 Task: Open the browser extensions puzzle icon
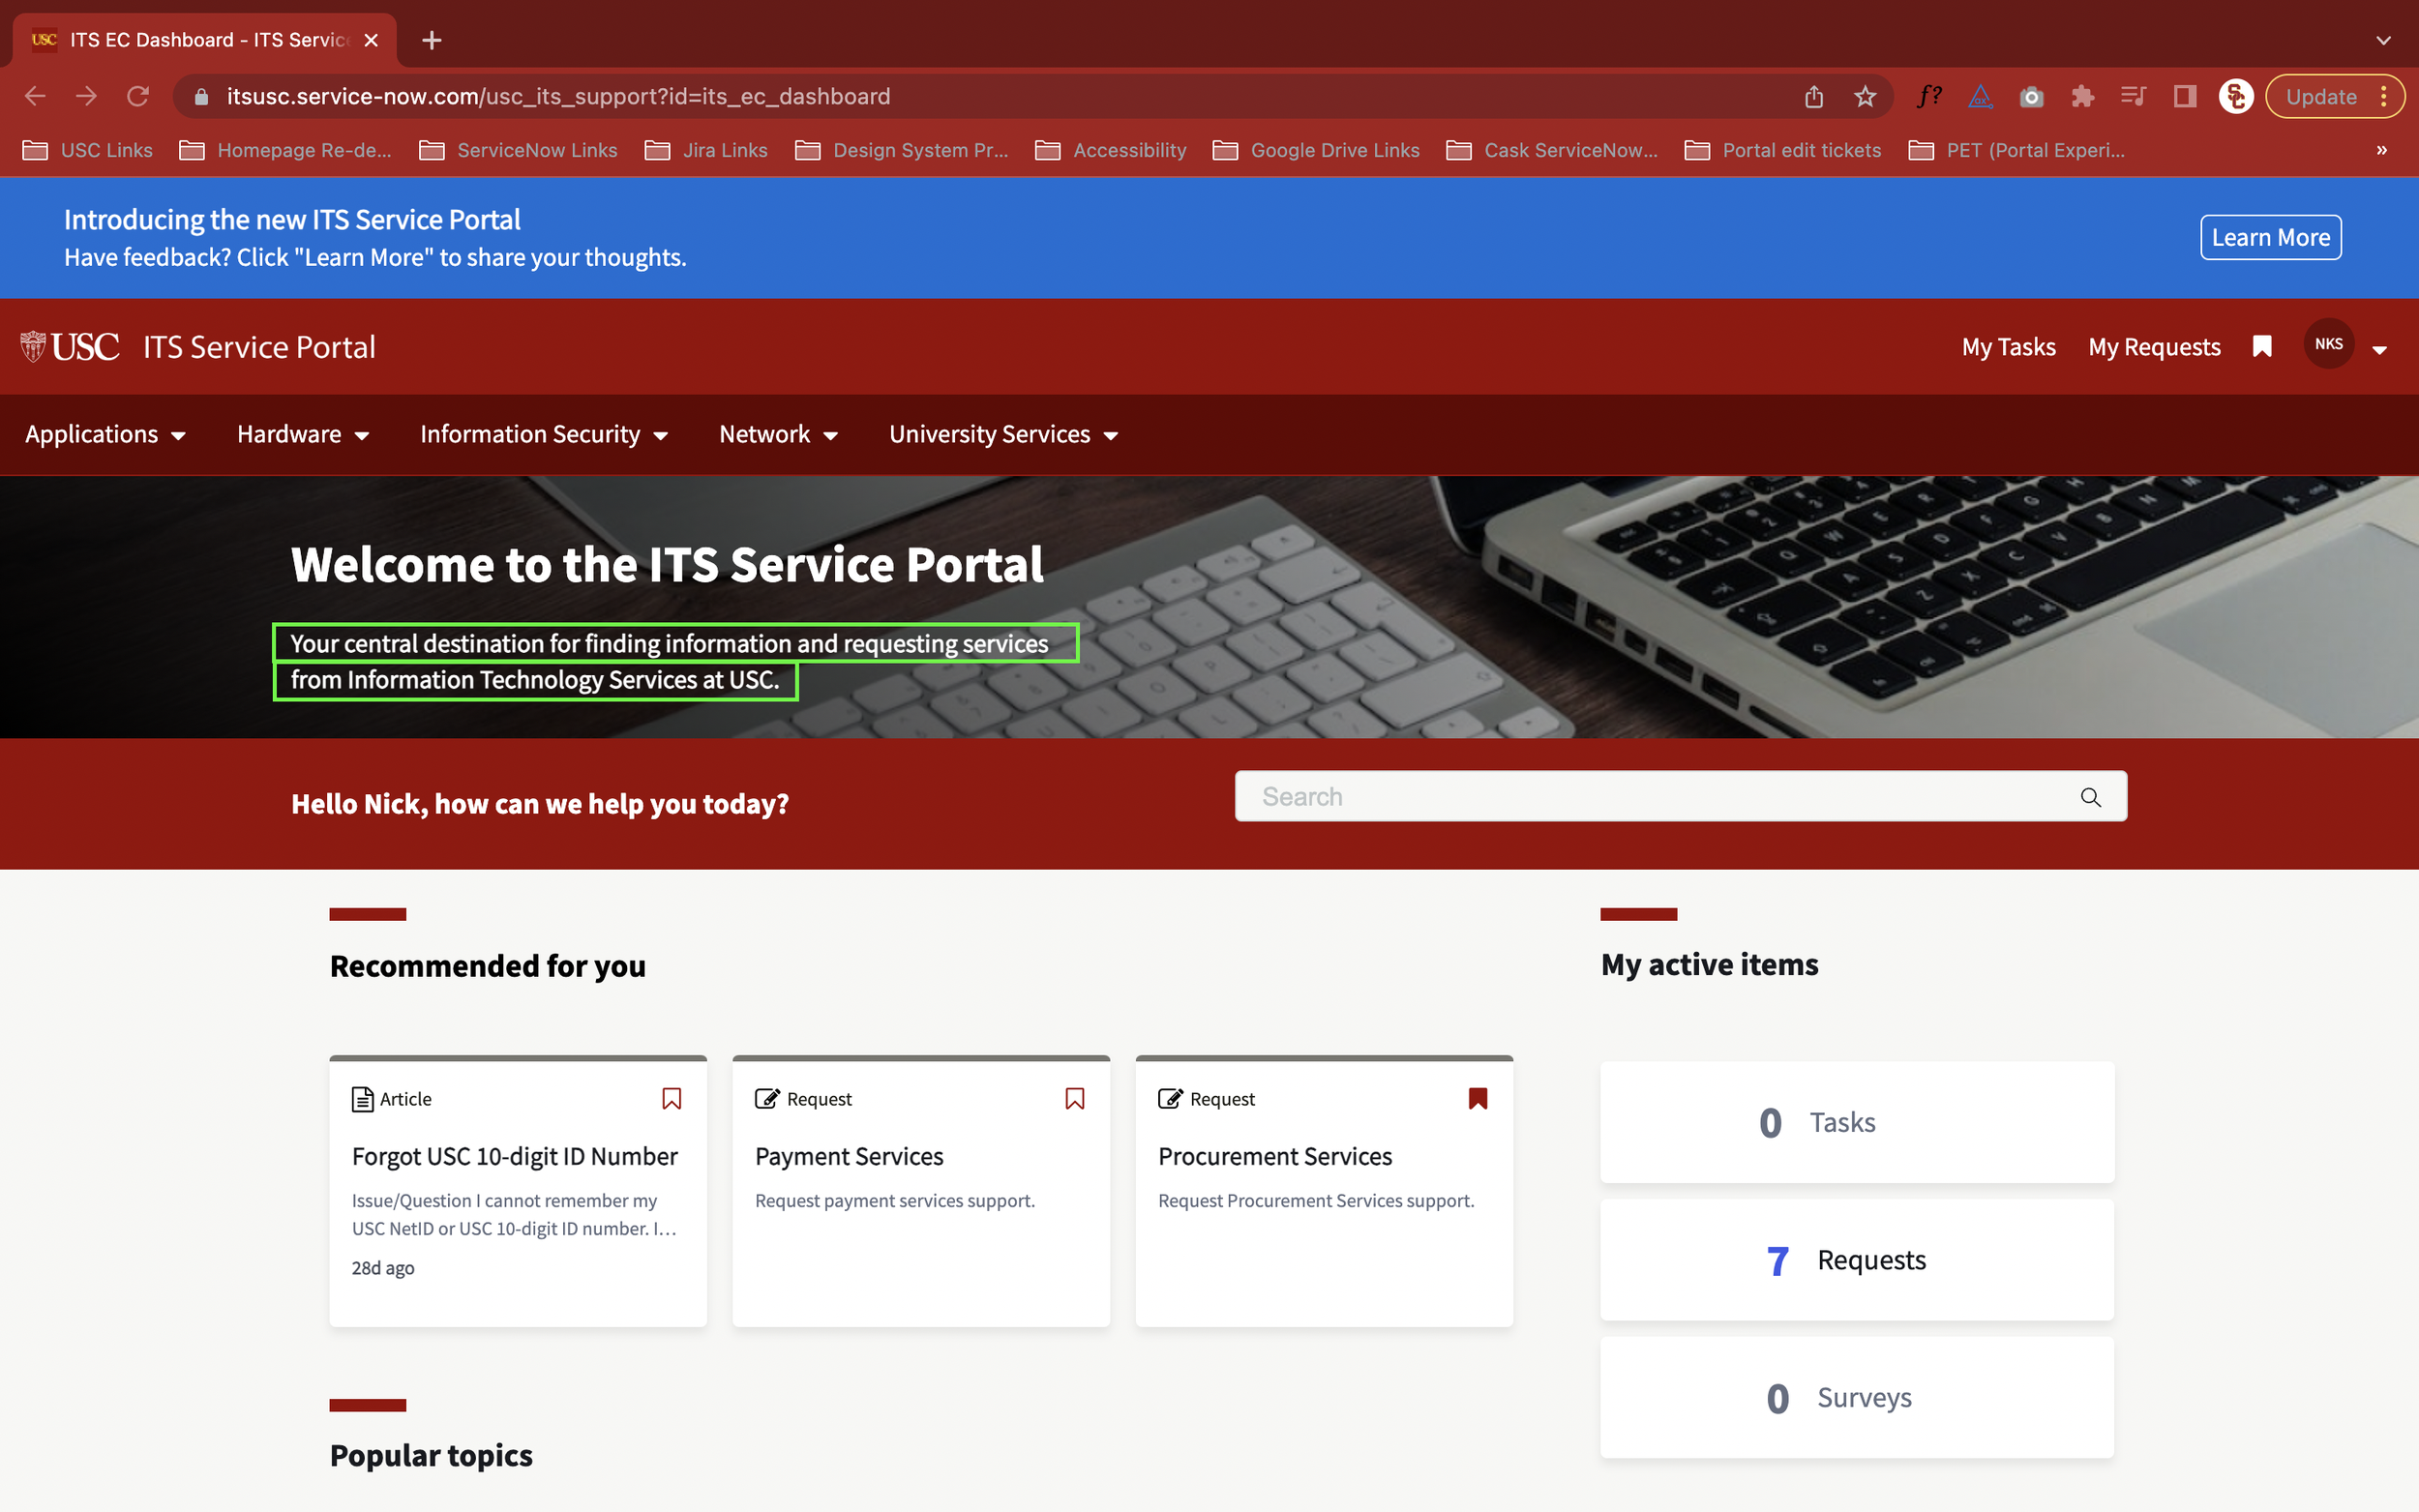(x=2083, y=96)
